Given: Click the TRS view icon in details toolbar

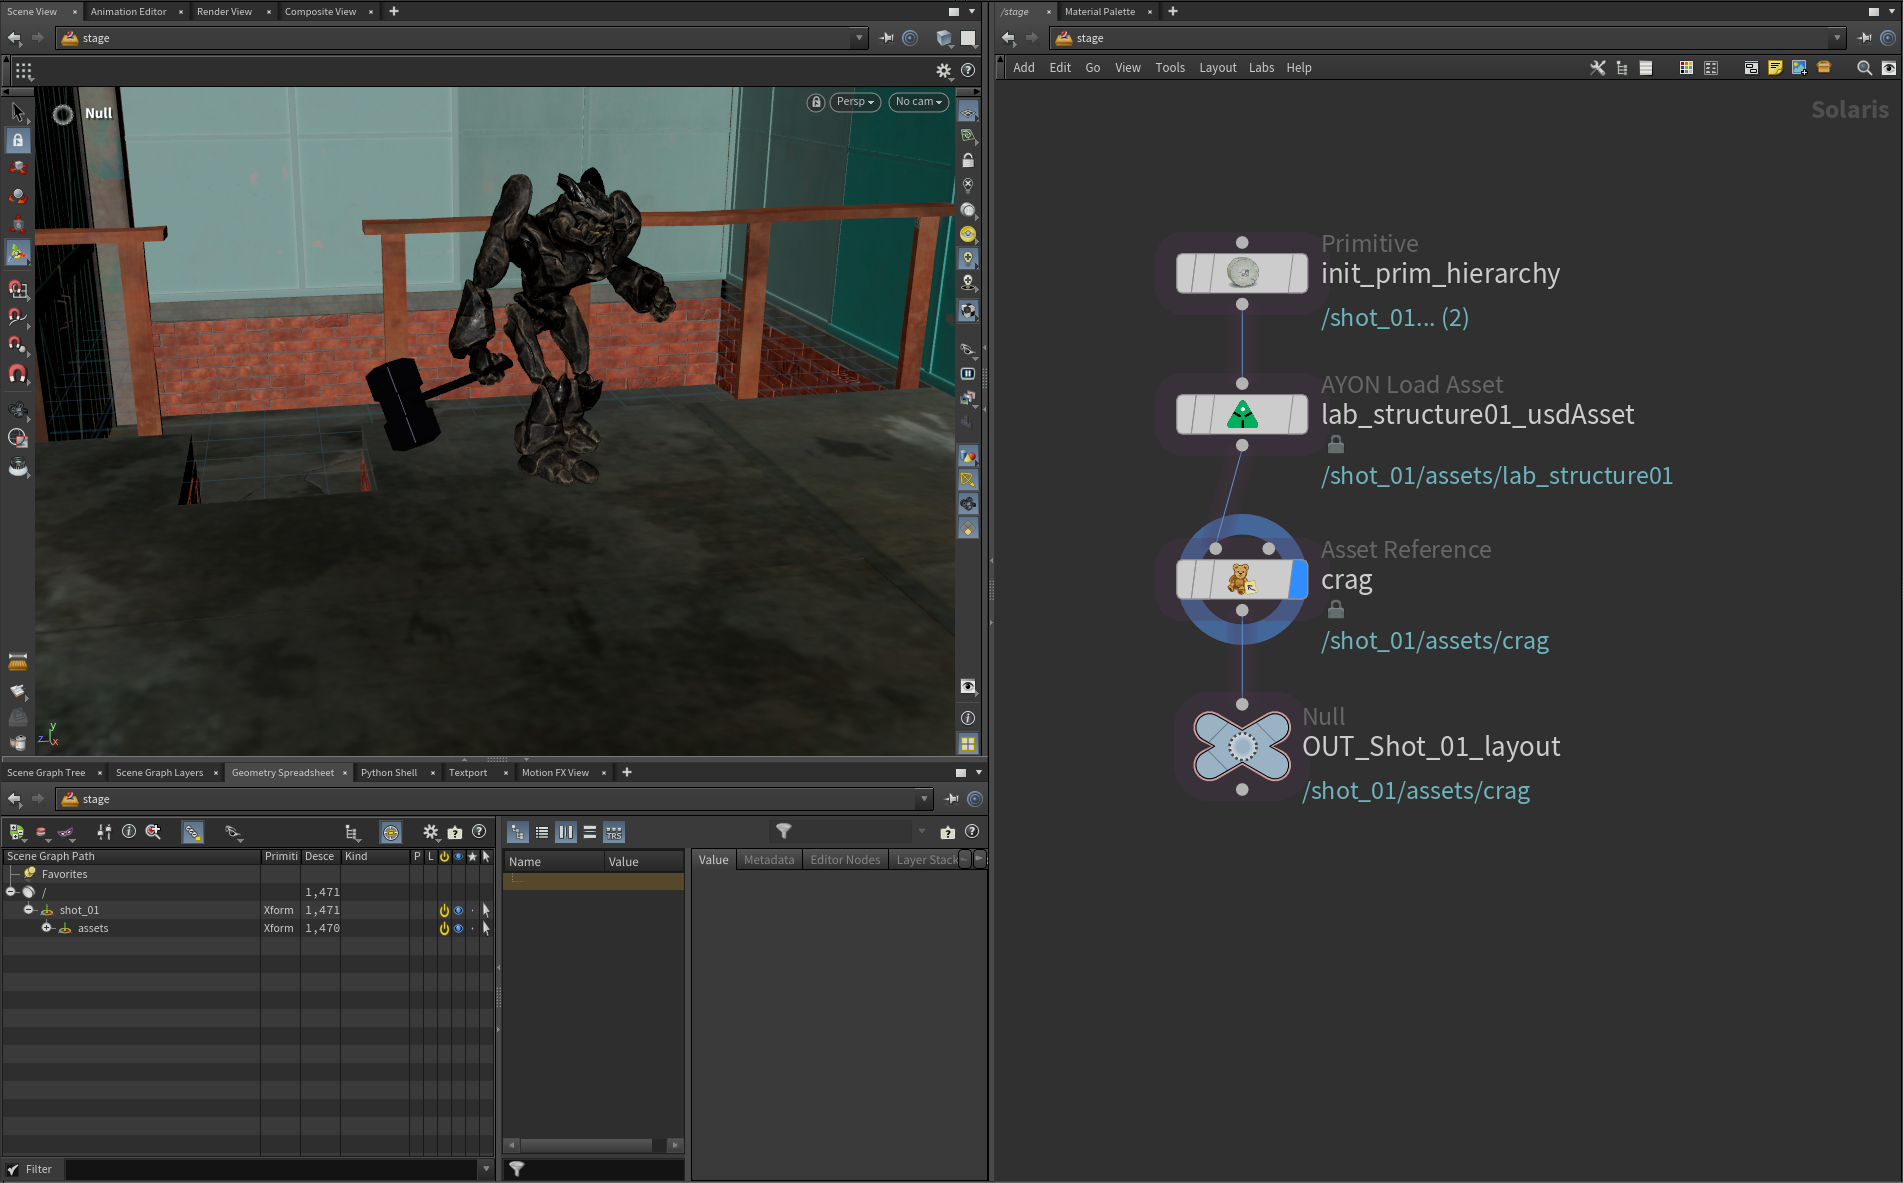Looking at the screenshot, I should point(614,832).
